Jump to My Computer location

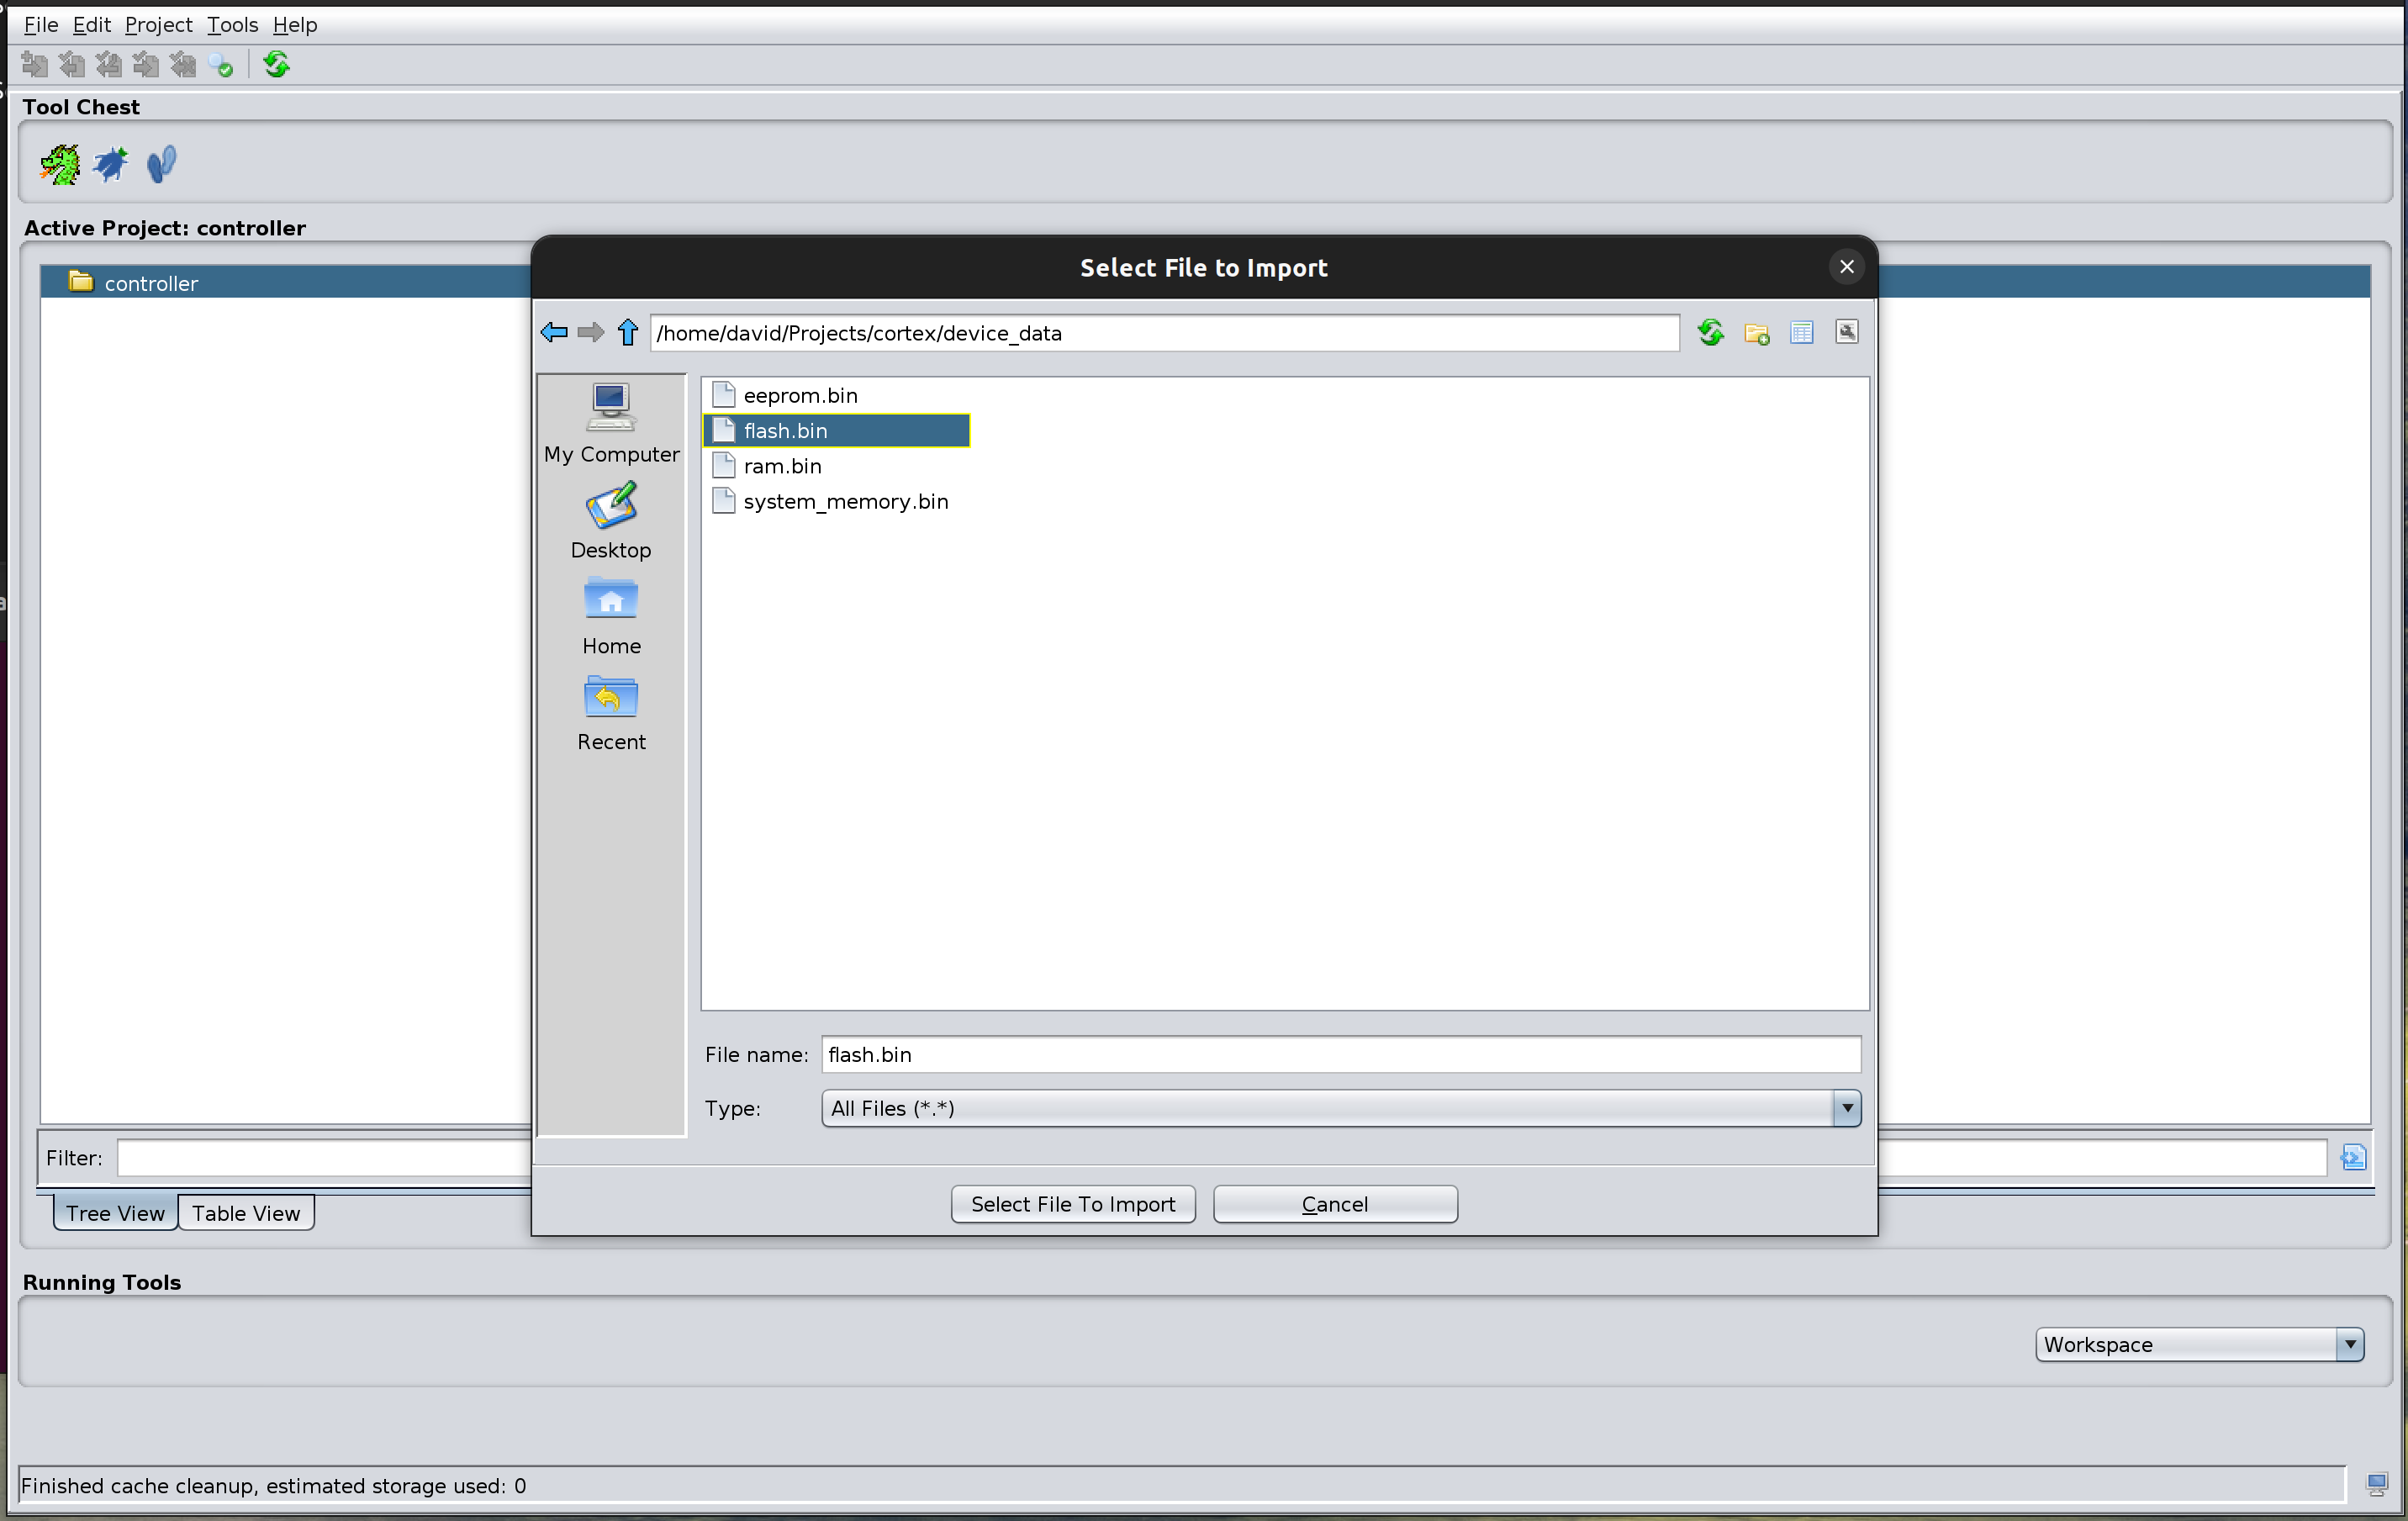[611, 424]
